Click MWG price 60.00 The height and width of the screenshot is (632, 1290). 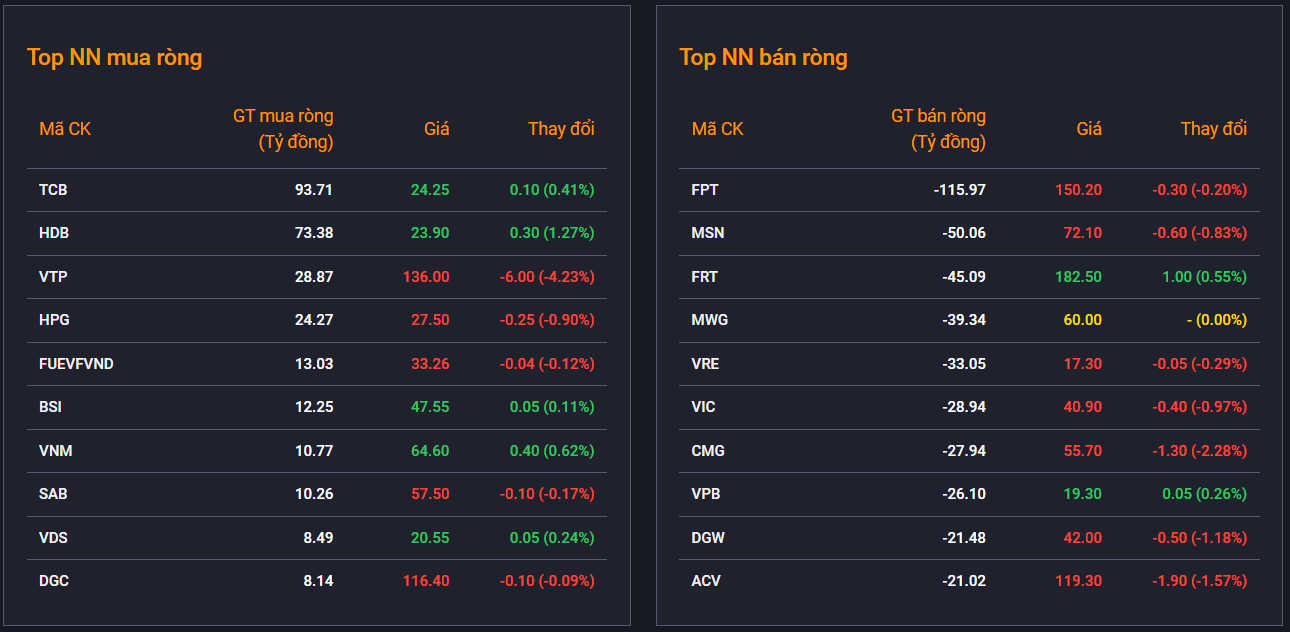1083,320
